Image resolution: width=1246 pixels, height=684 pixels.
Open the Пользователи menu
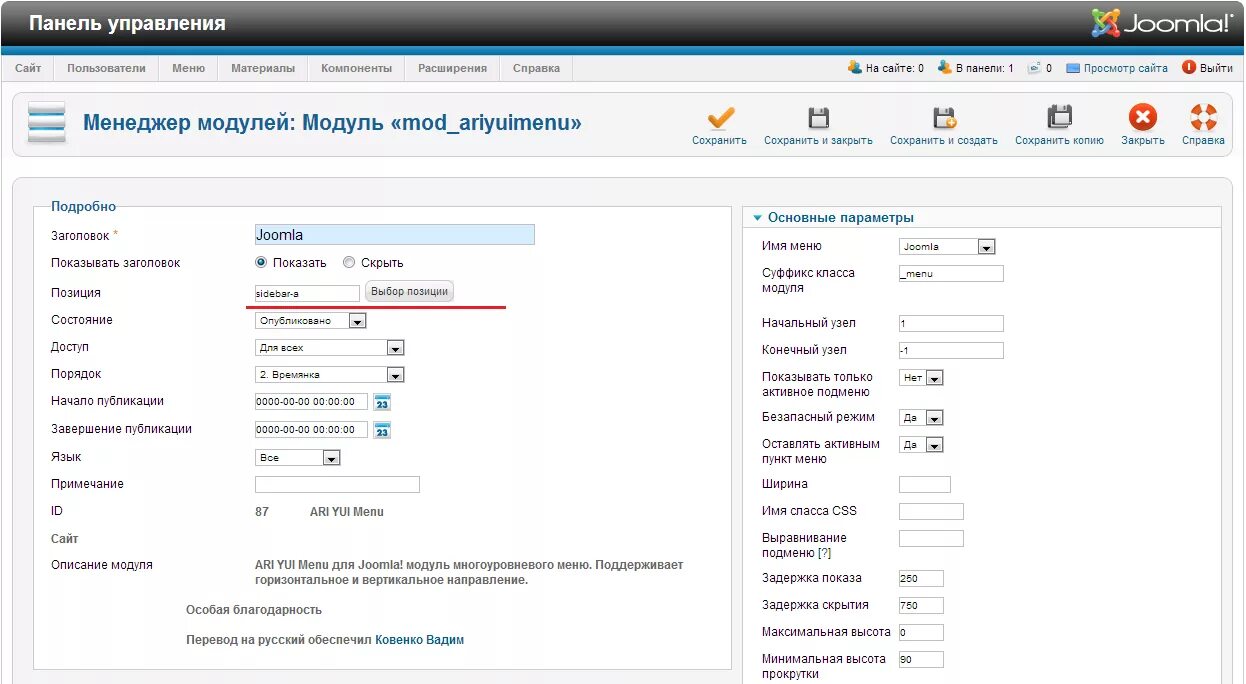coord(106,68)
